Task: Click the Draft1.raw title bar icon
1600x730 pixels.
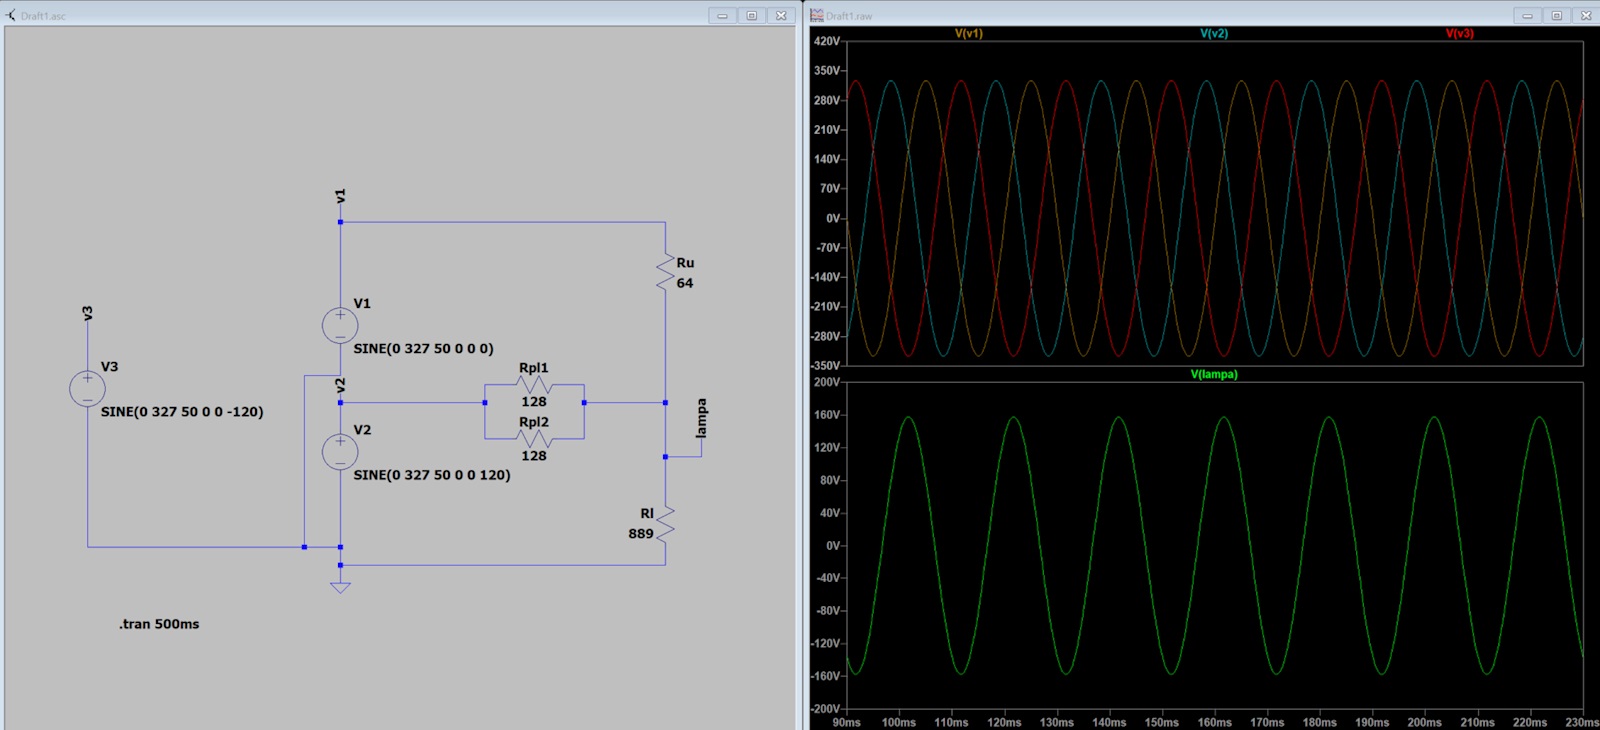Action: point(817,15)
